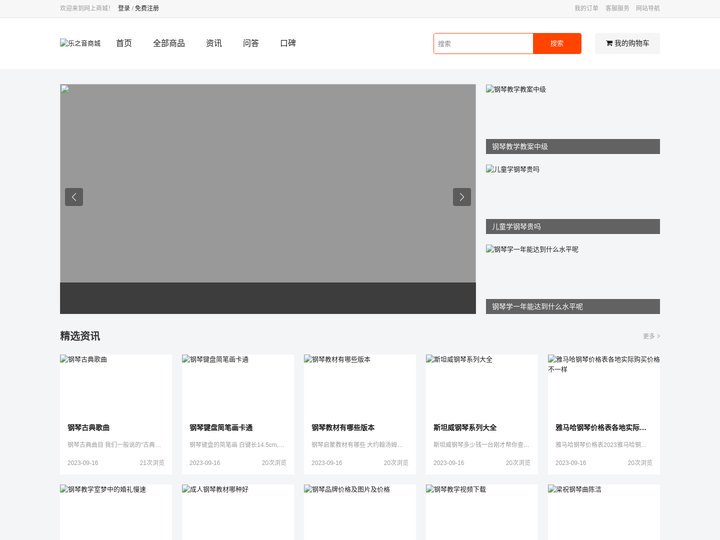Viewport: 720px width, 540px height.
Task: Open 儿童学钢琴贵吗 side thumbnail
Action: pos(573,191)
